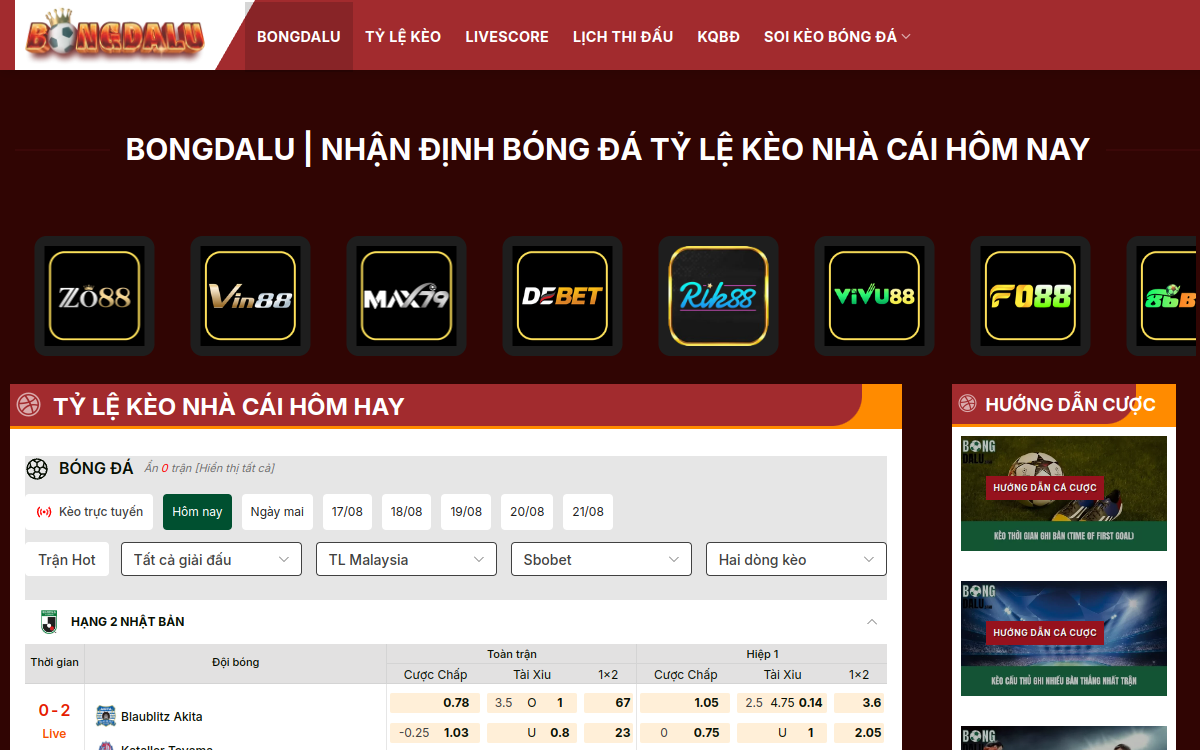
Task: Click the Thời gian column header
Action: point(55,662)
